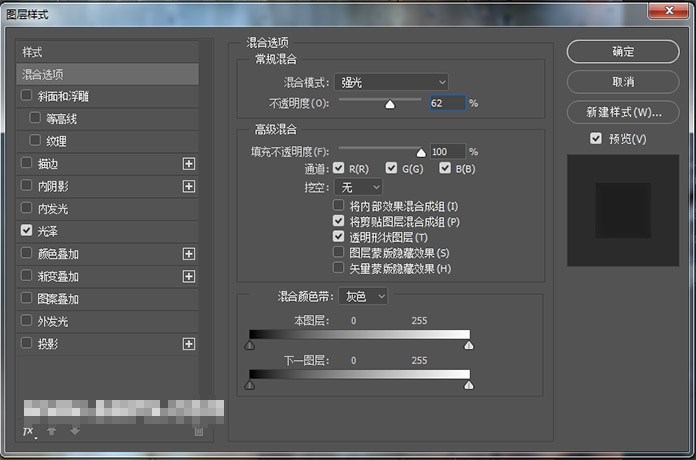Open the 挖空 dropdown showing 无
The image size is (696, 460).
(x=358, y=187)
